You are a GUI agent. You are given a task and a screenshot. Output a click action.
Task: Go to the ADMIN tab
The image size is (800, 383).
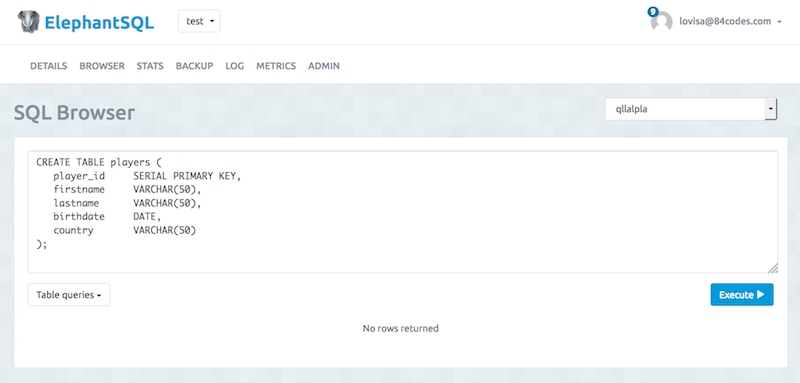click(324, 66)
